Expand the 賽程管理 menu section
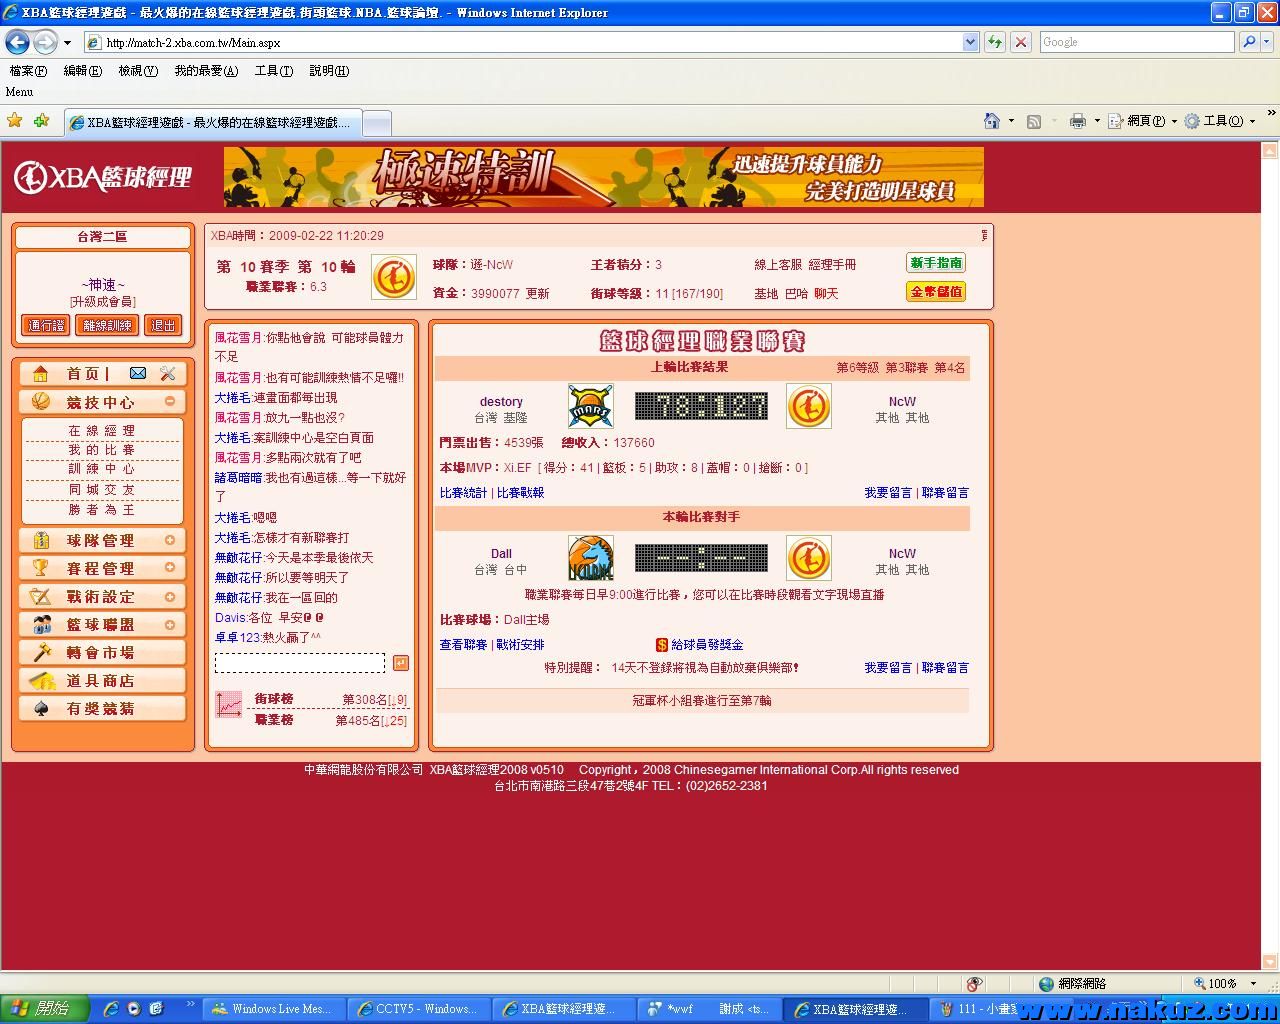1280x1024 pixels. [170, 568]
